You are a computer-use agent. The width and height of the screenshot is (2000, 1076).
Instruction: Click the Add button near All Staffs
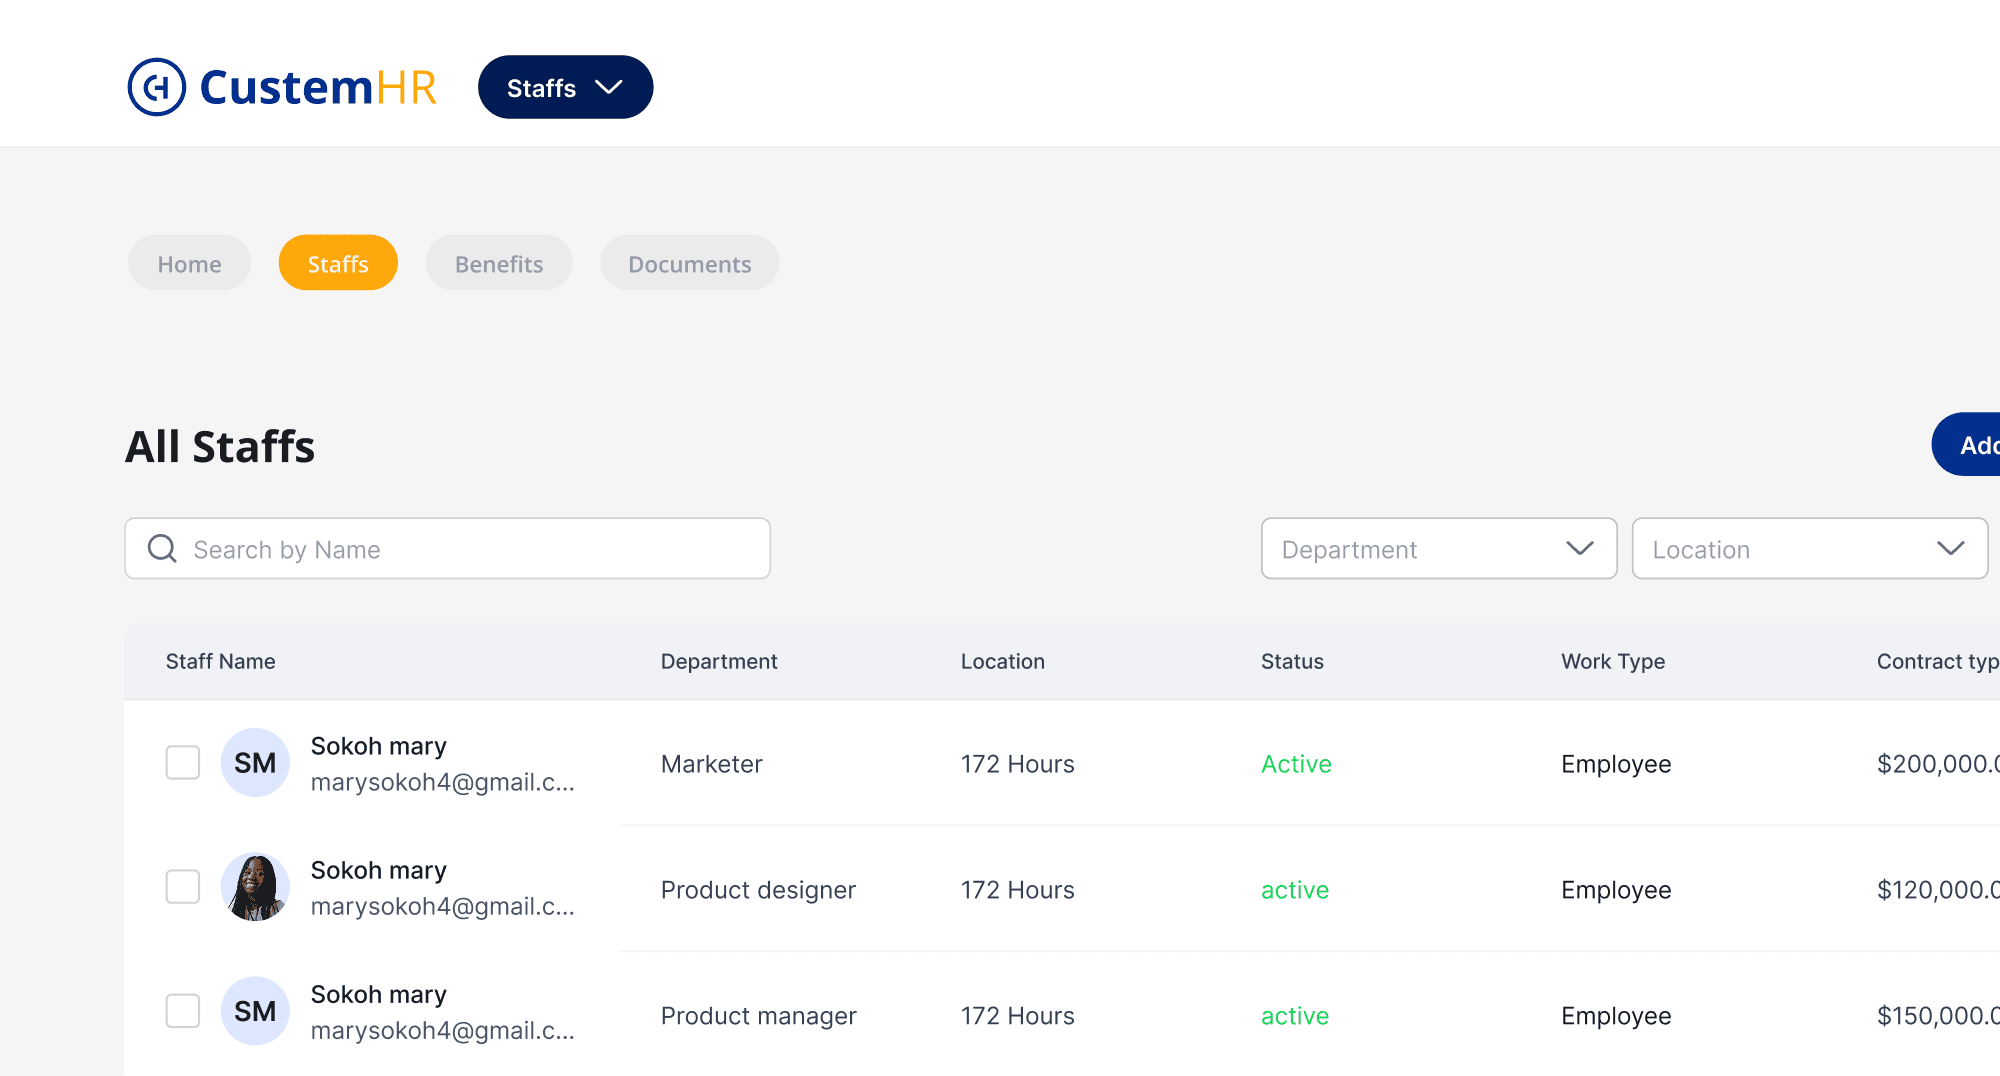[1975, 445]
